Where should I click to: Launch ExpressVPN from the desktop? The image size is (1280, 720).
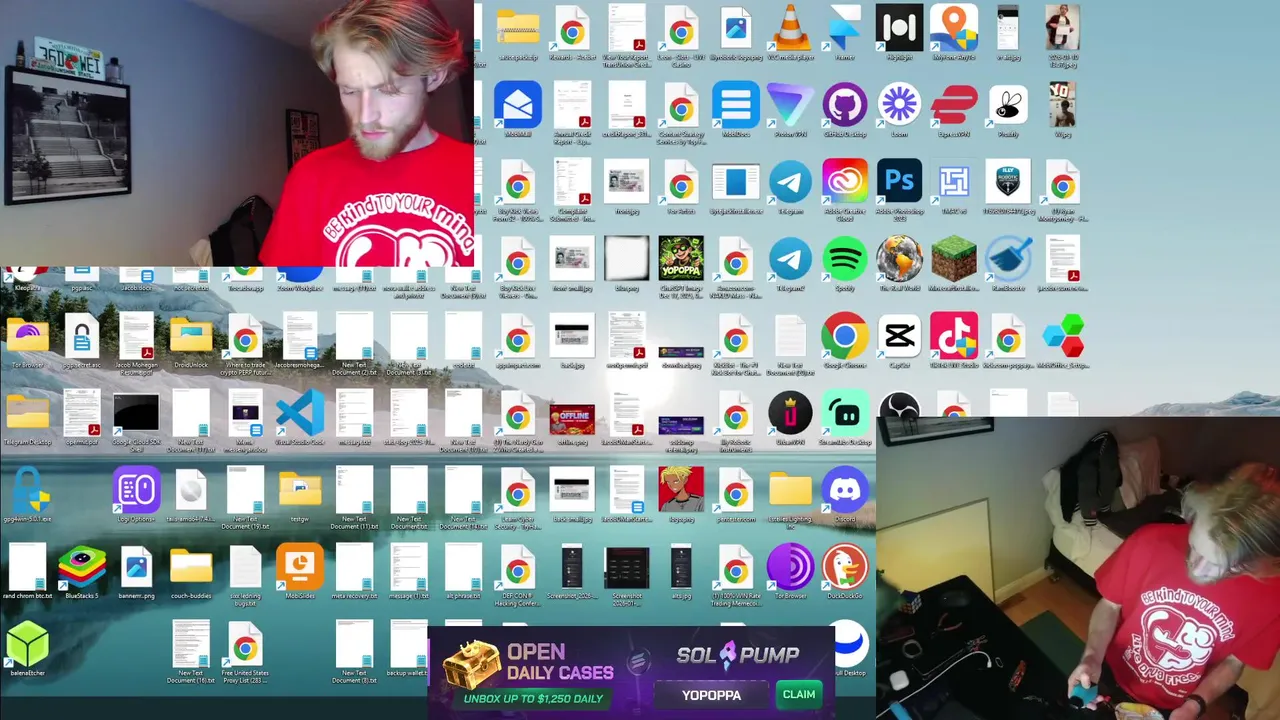point(954,105)
